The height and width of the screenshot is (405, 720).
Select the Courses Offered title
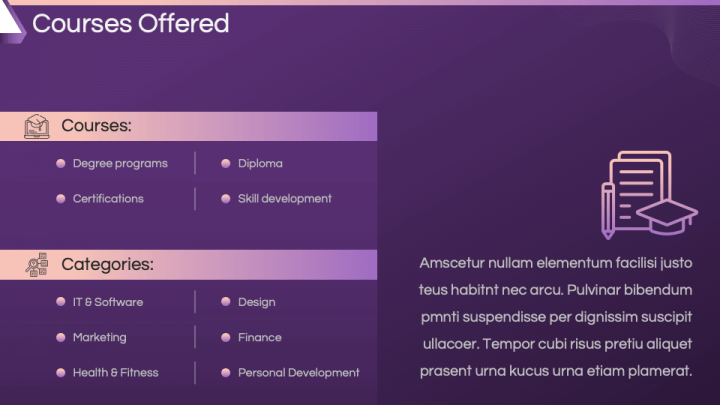pos(131,23)
